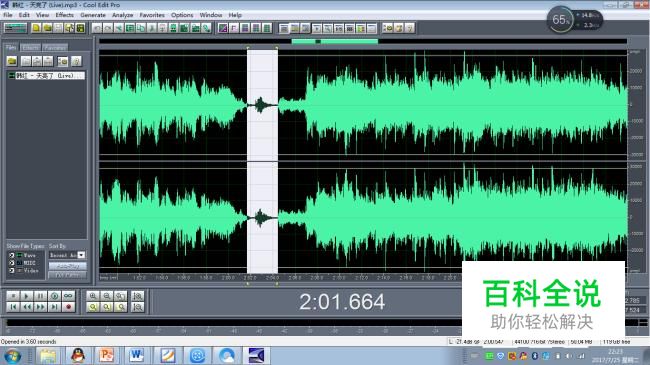Open the Sort By dropdown
650x365 pixels.
(x=67, y=255)
